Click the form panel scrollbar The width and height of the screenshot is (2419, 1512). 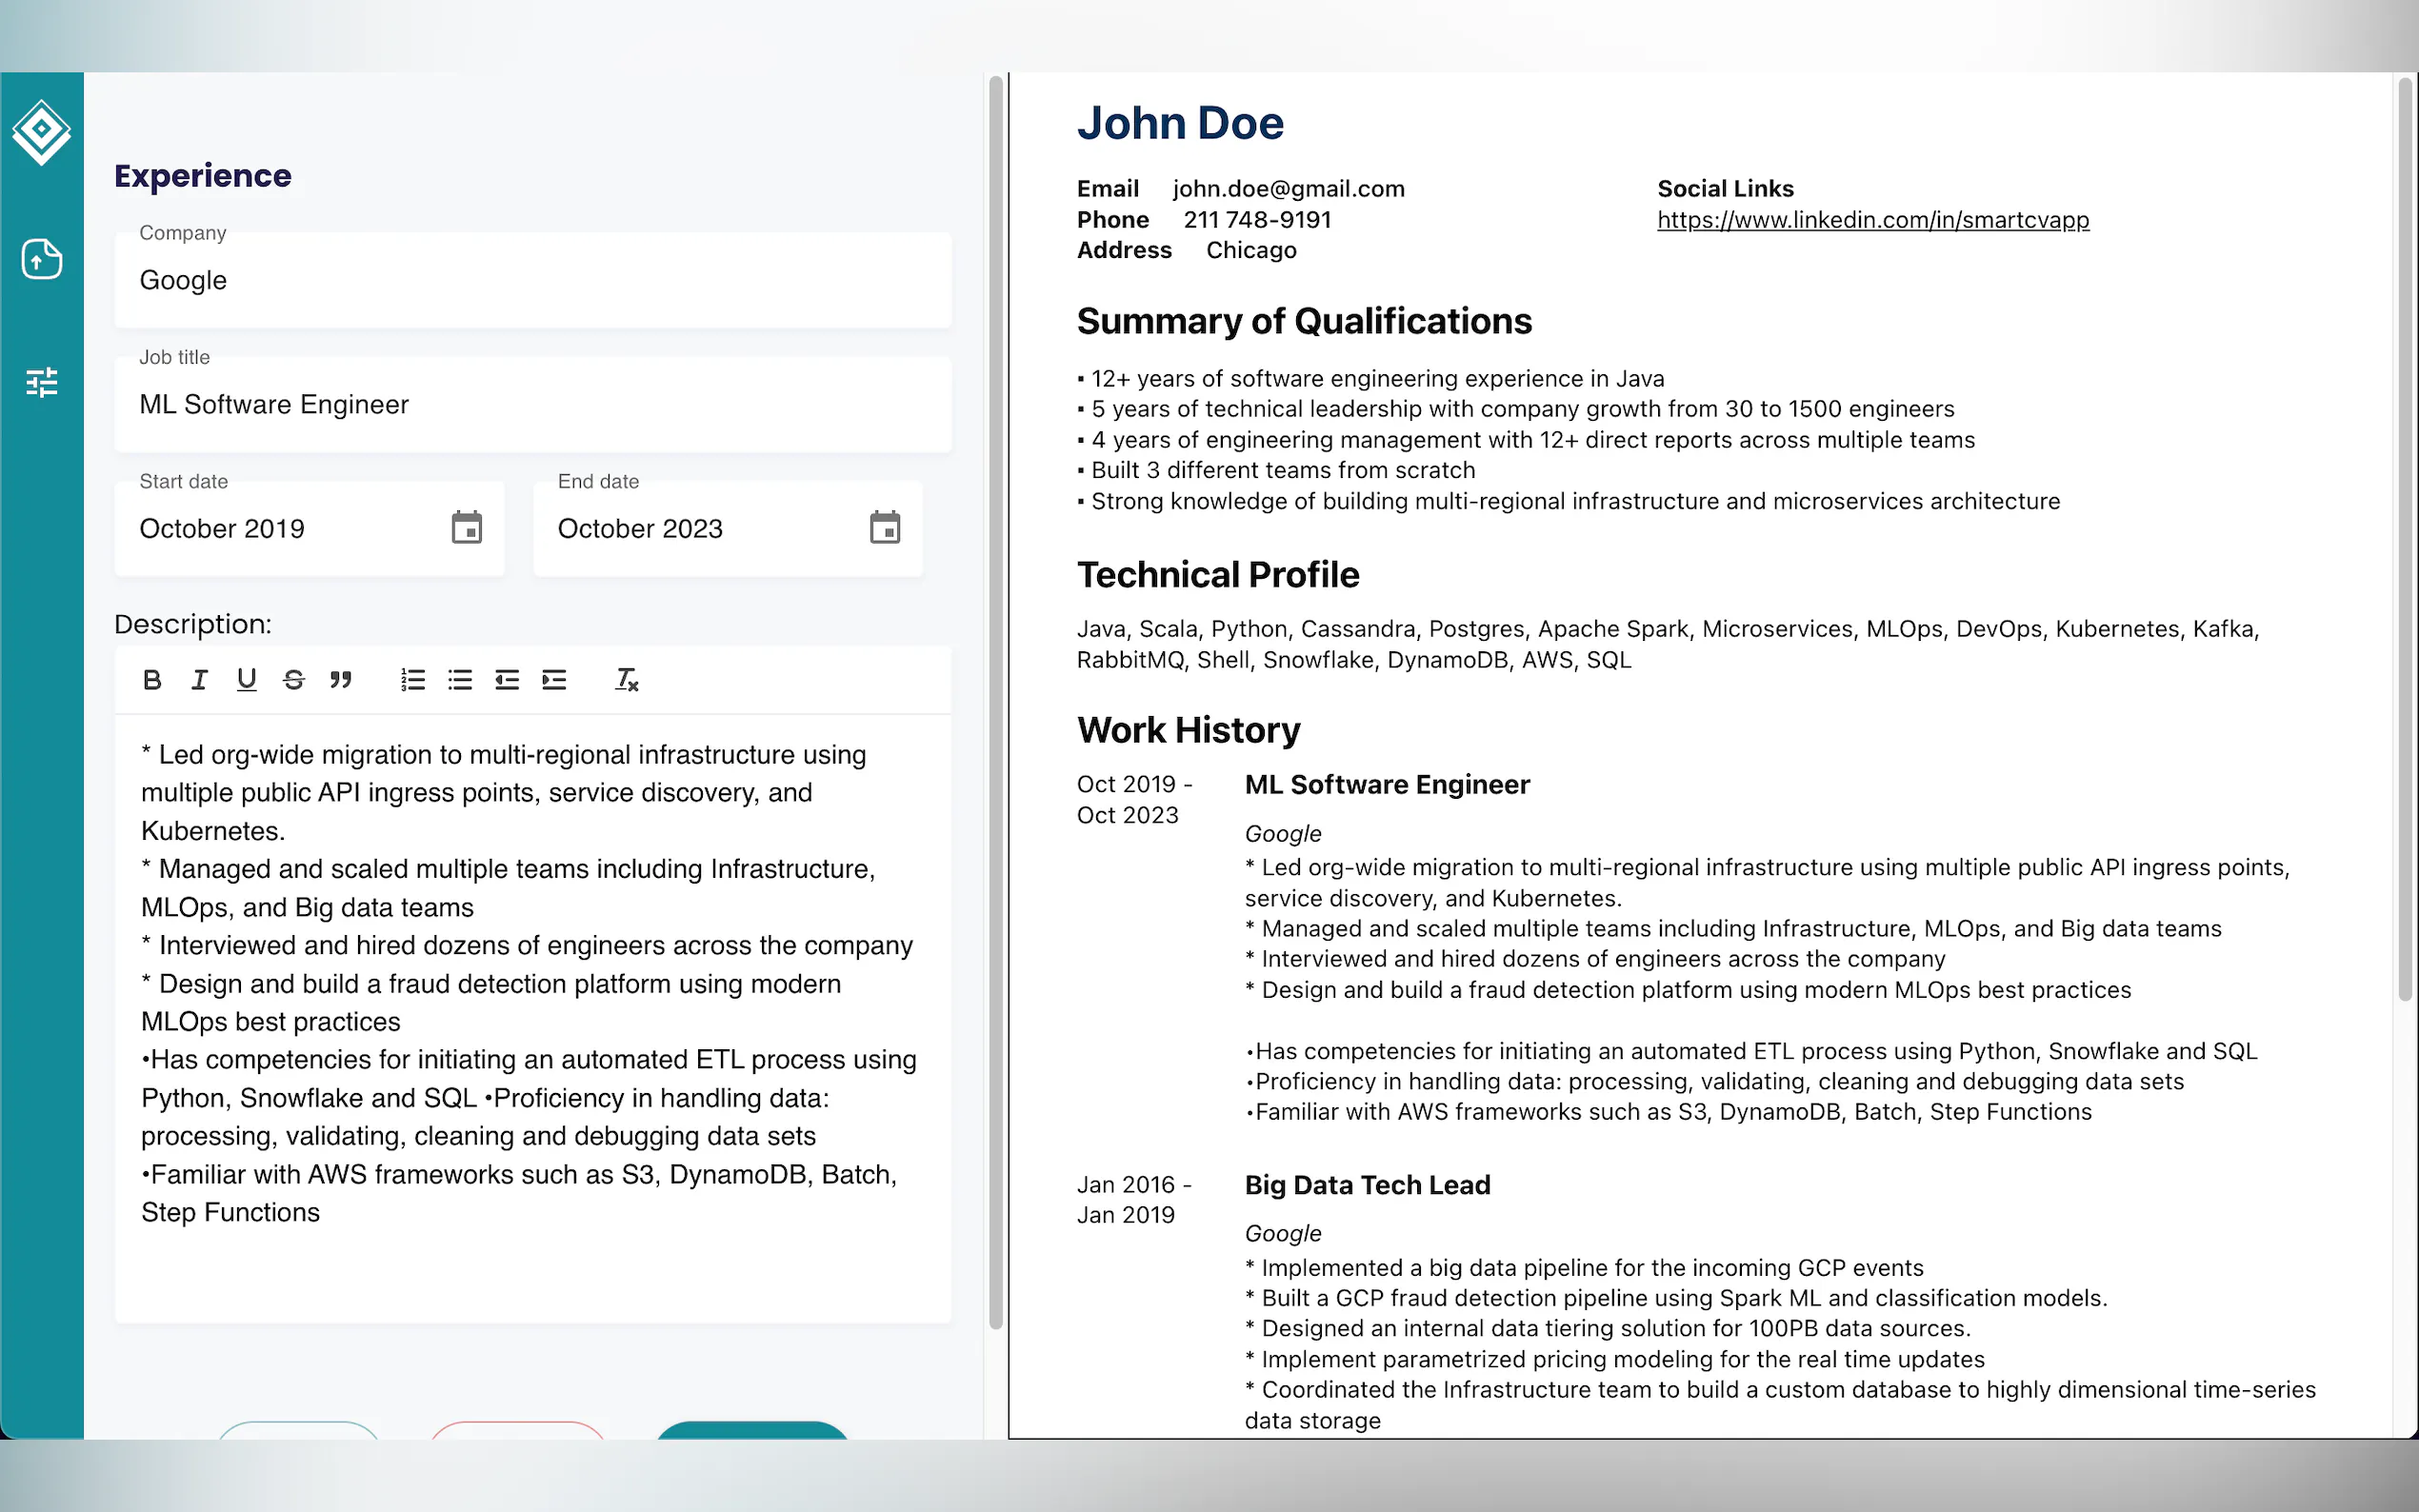pyautogui.click(x=995, y=700)
